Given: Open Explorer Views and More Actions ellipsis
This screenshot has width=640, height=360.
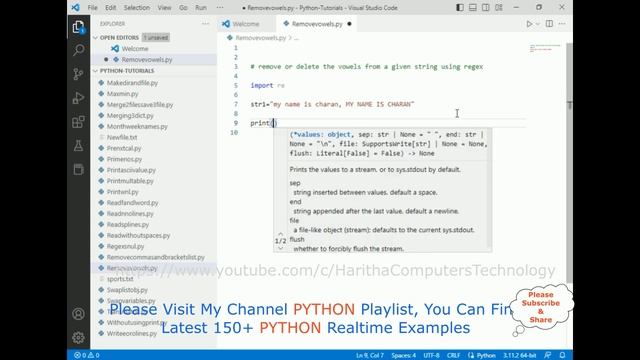Looking at the screenshot, I should tap(205, 24).
